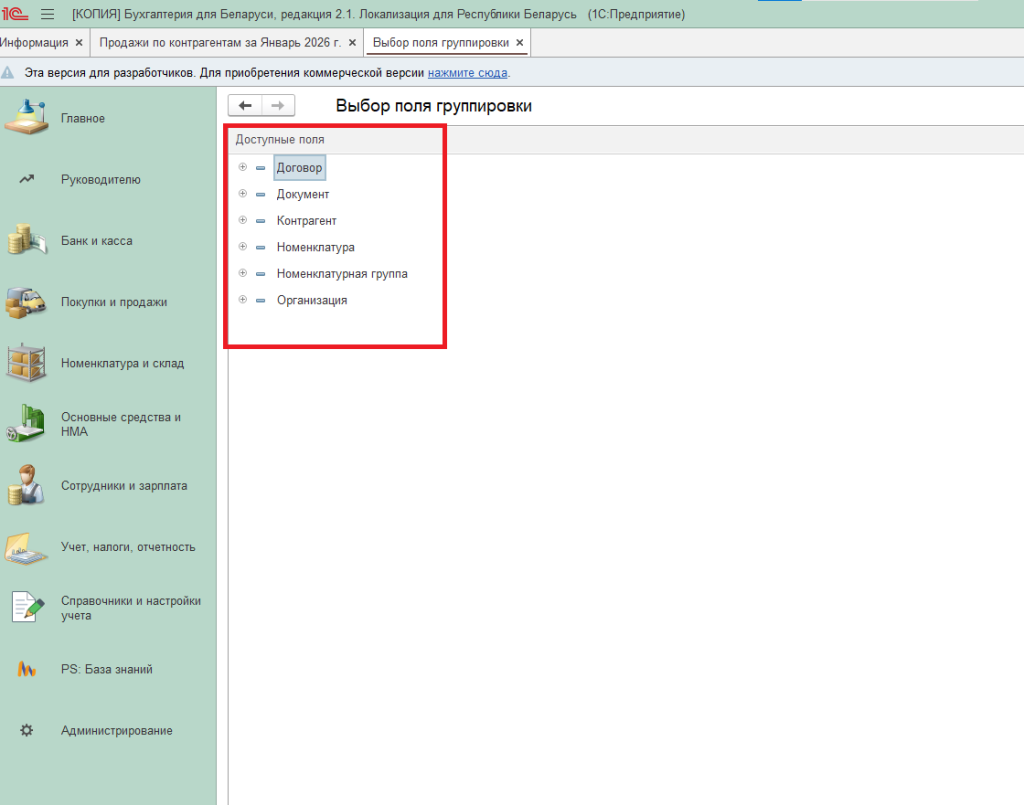Expand the Контрагент field node
The image size is (1024, 805).
tap(242, 220)
